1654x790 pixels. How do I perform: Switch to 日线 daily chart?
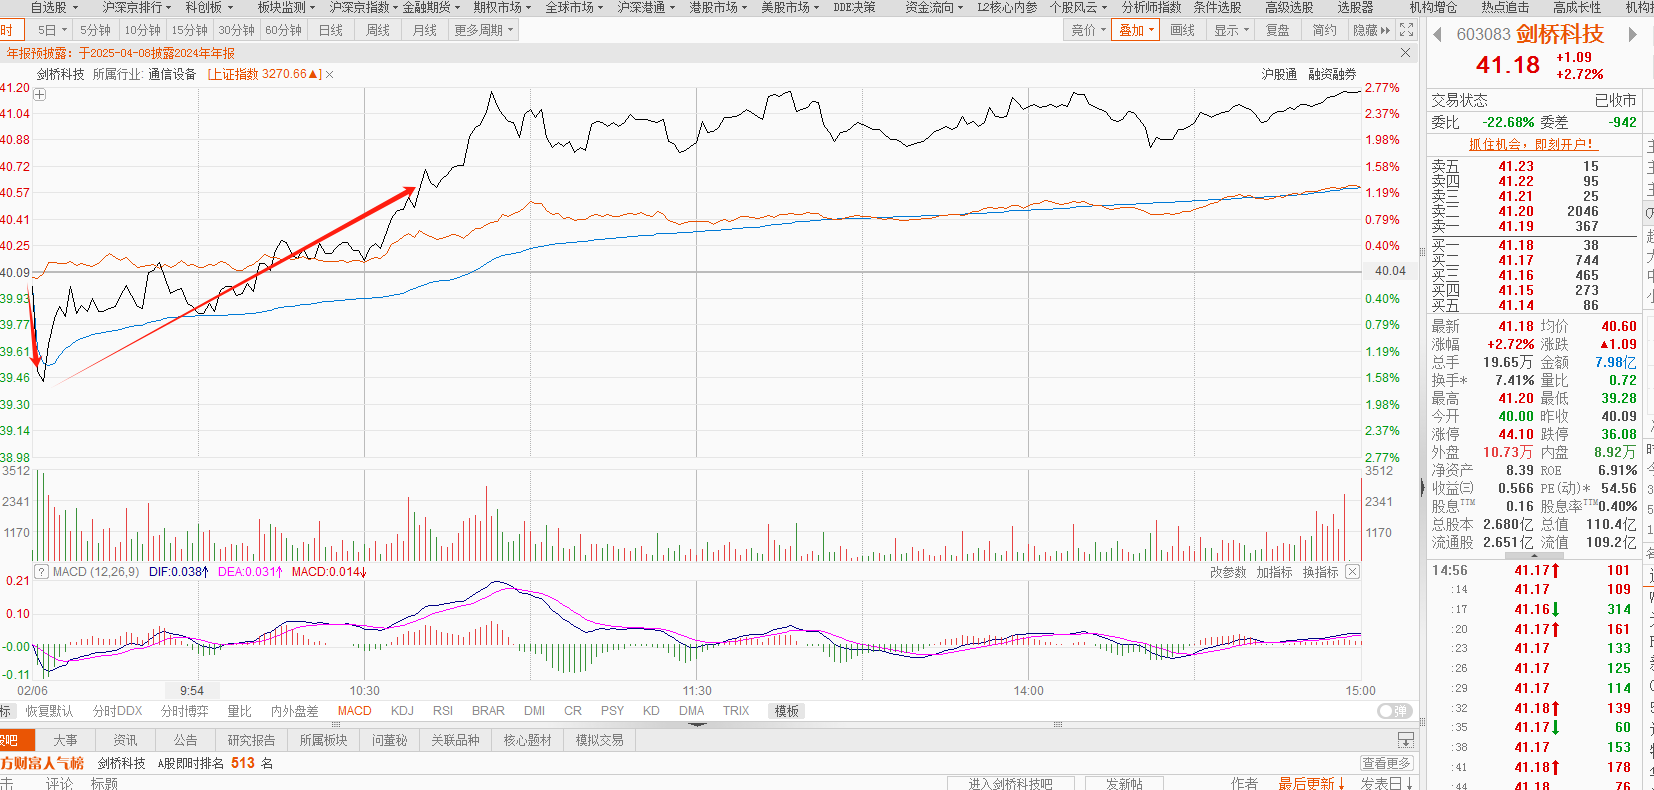pos(331,30)
